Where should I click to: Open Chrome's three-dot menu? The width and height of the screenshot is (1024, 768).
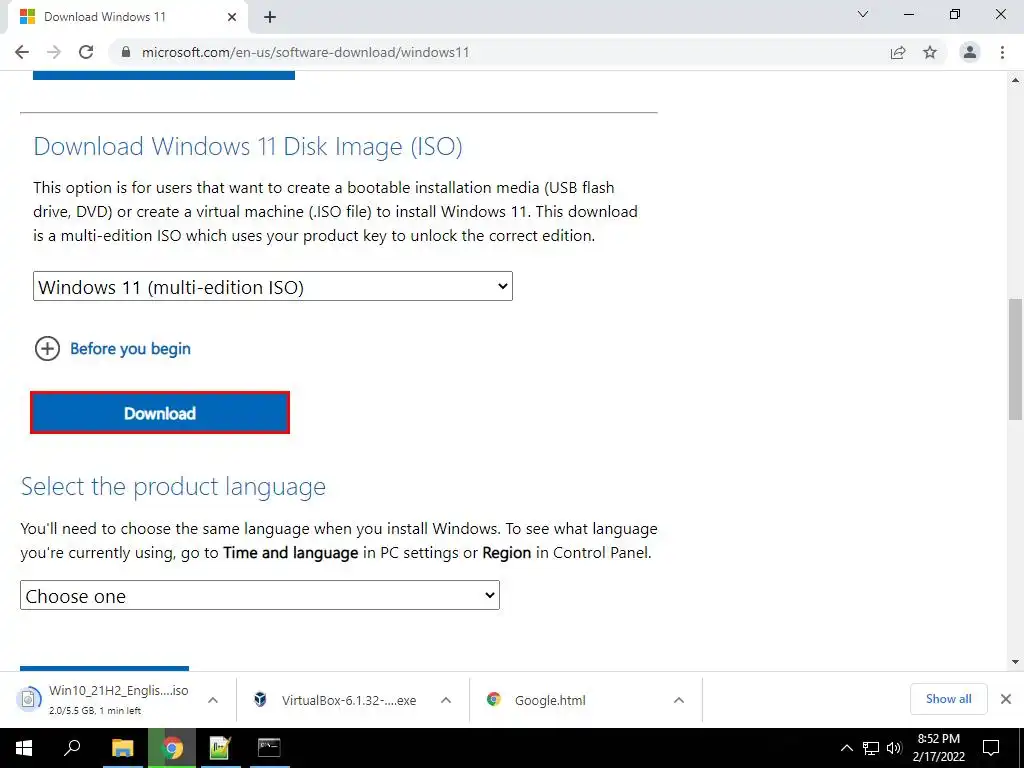coord(1002,52)
